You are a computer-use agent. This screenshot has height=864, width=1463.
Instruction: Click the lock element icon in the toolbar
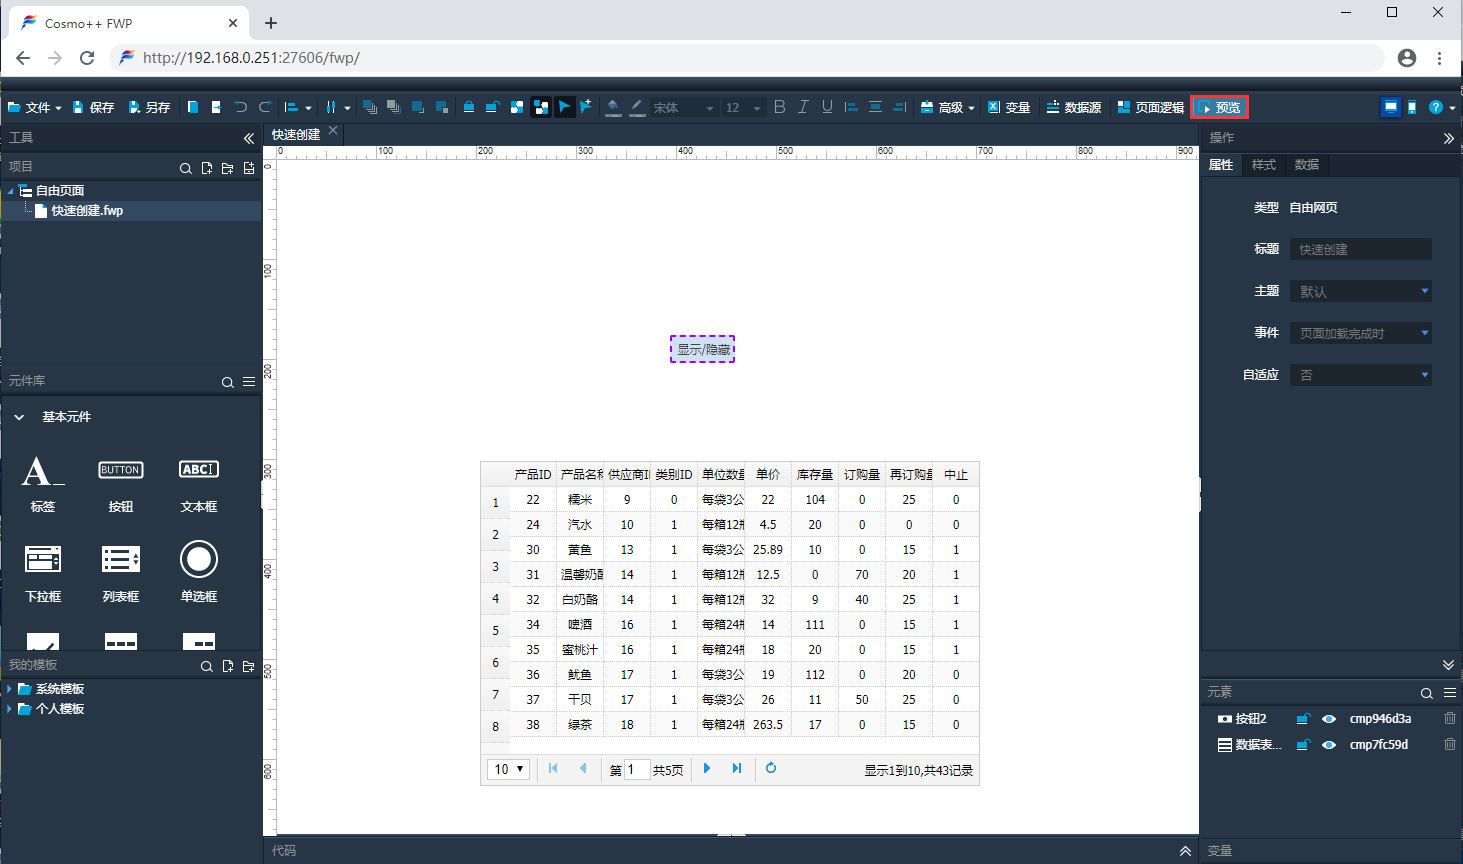468,107
